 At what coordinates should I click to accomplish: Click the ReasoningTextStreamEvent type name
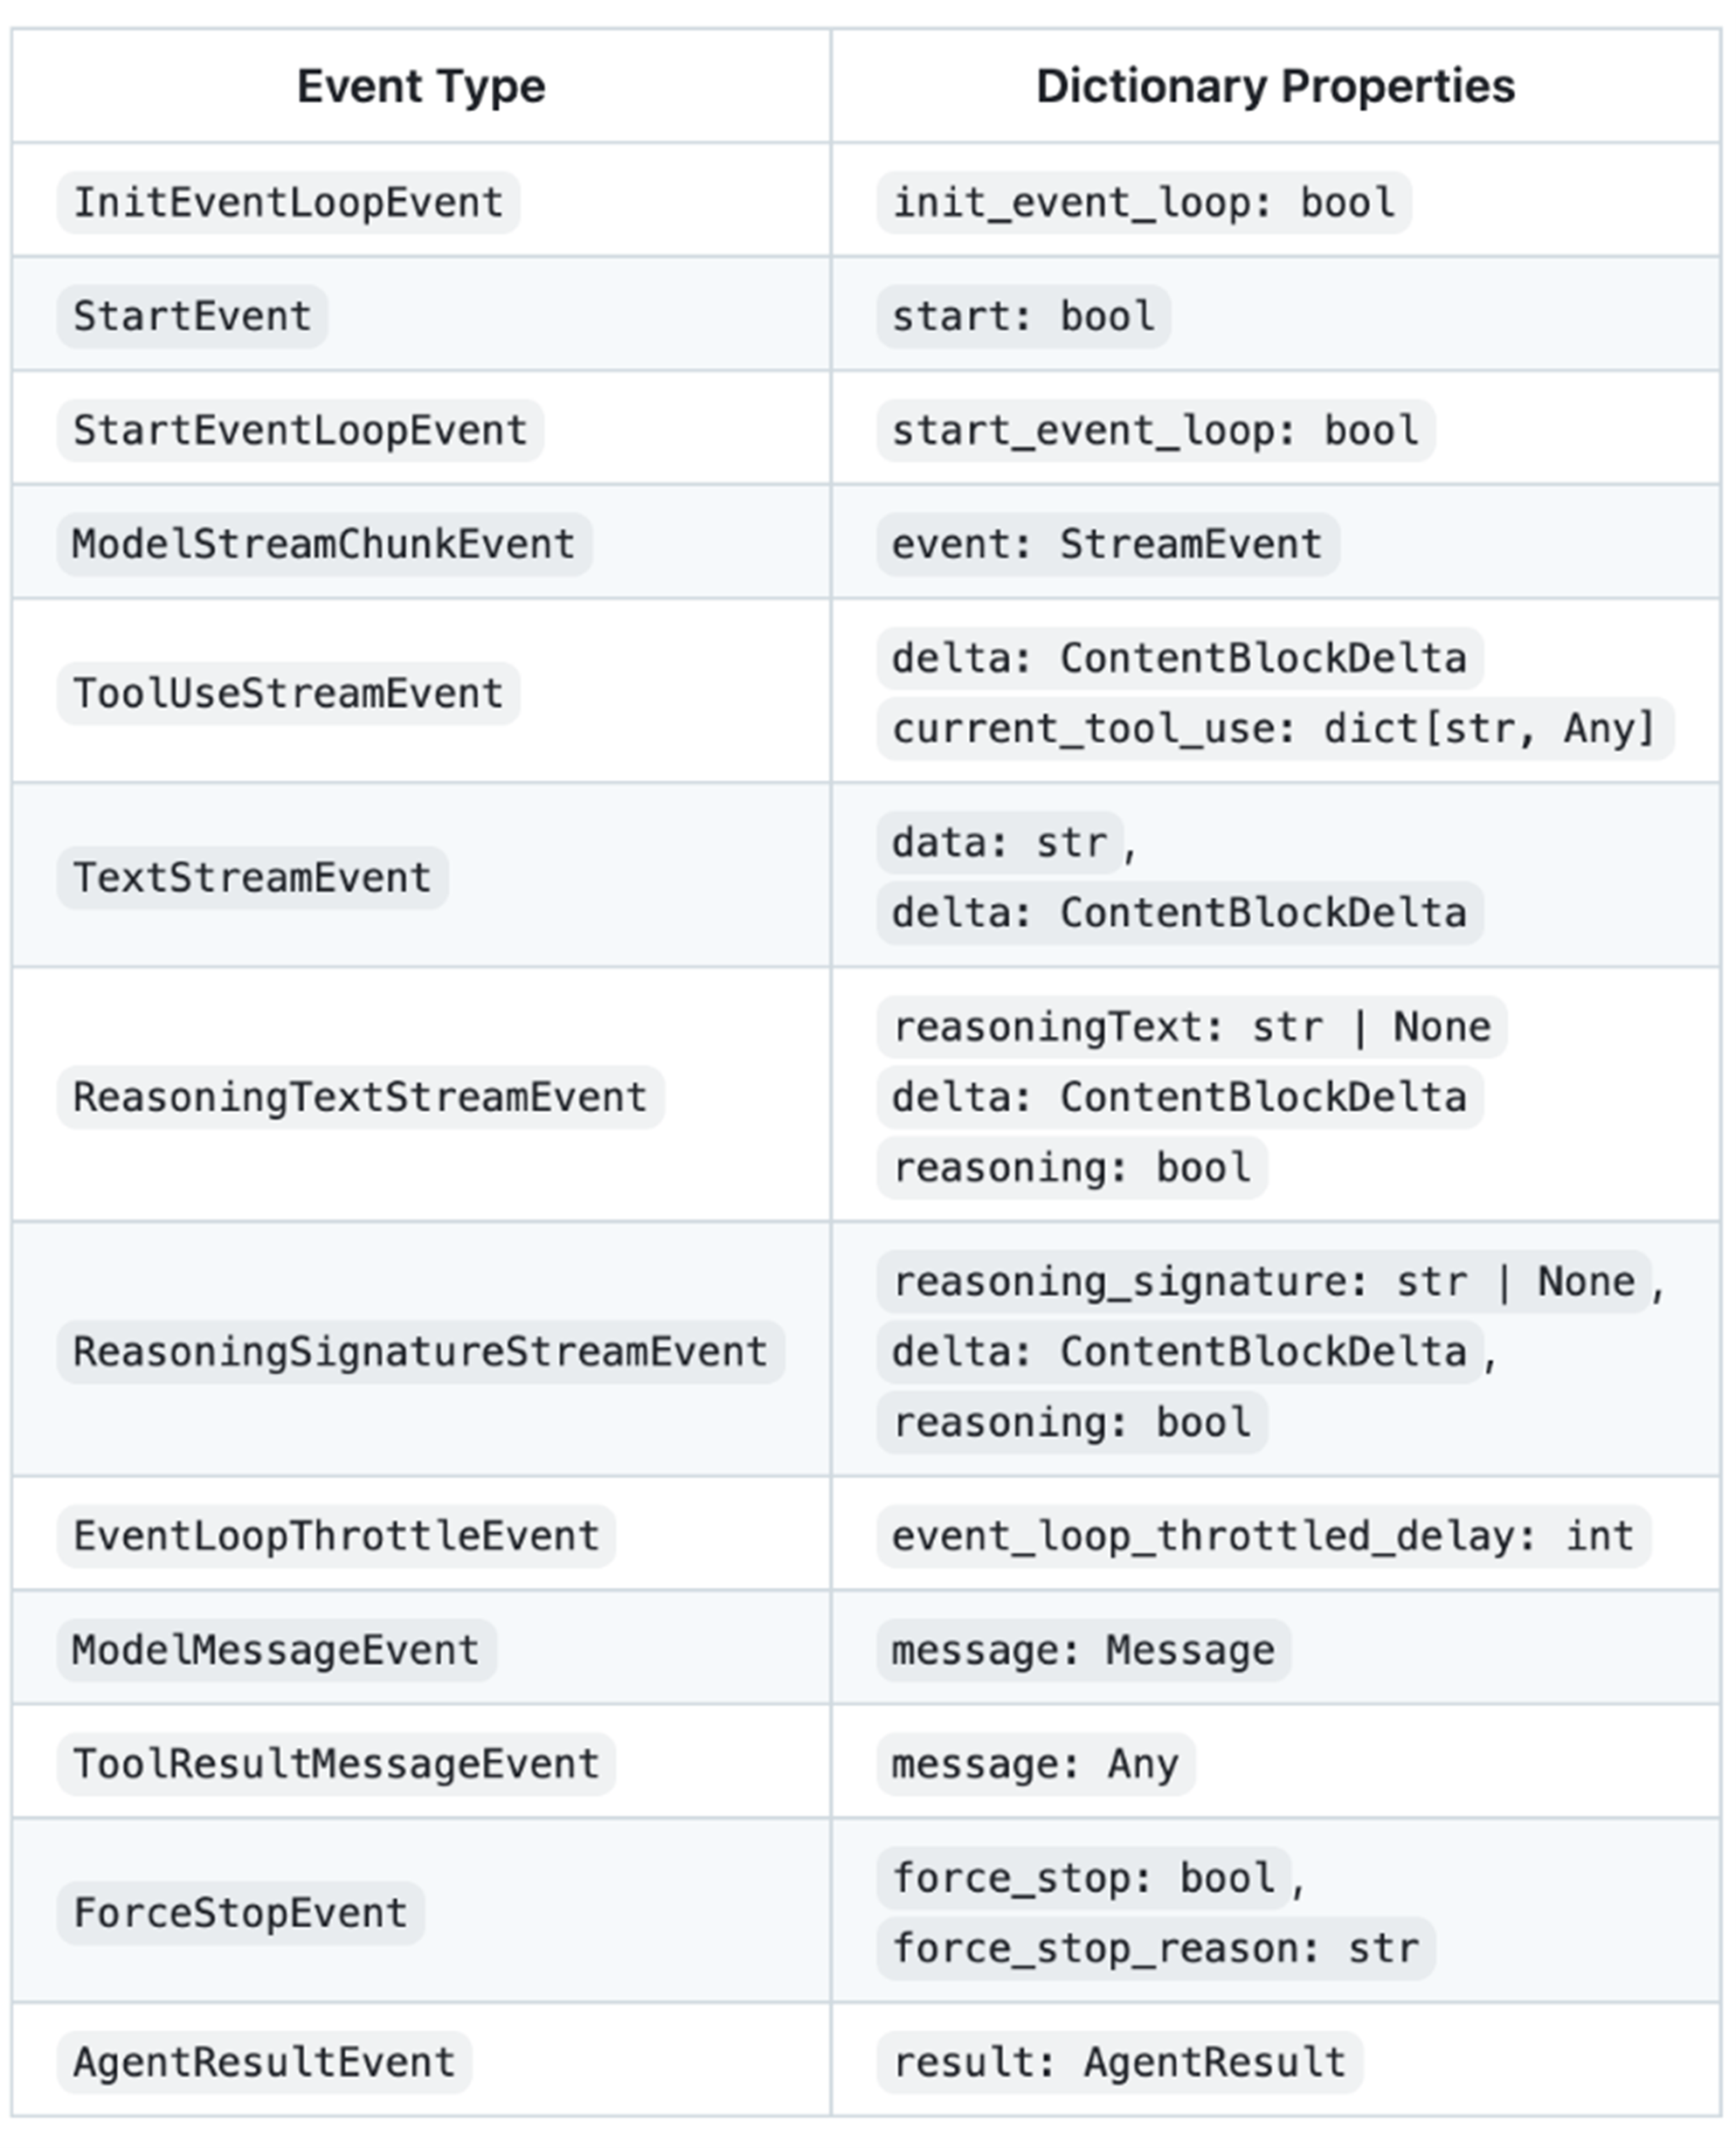360,1098
